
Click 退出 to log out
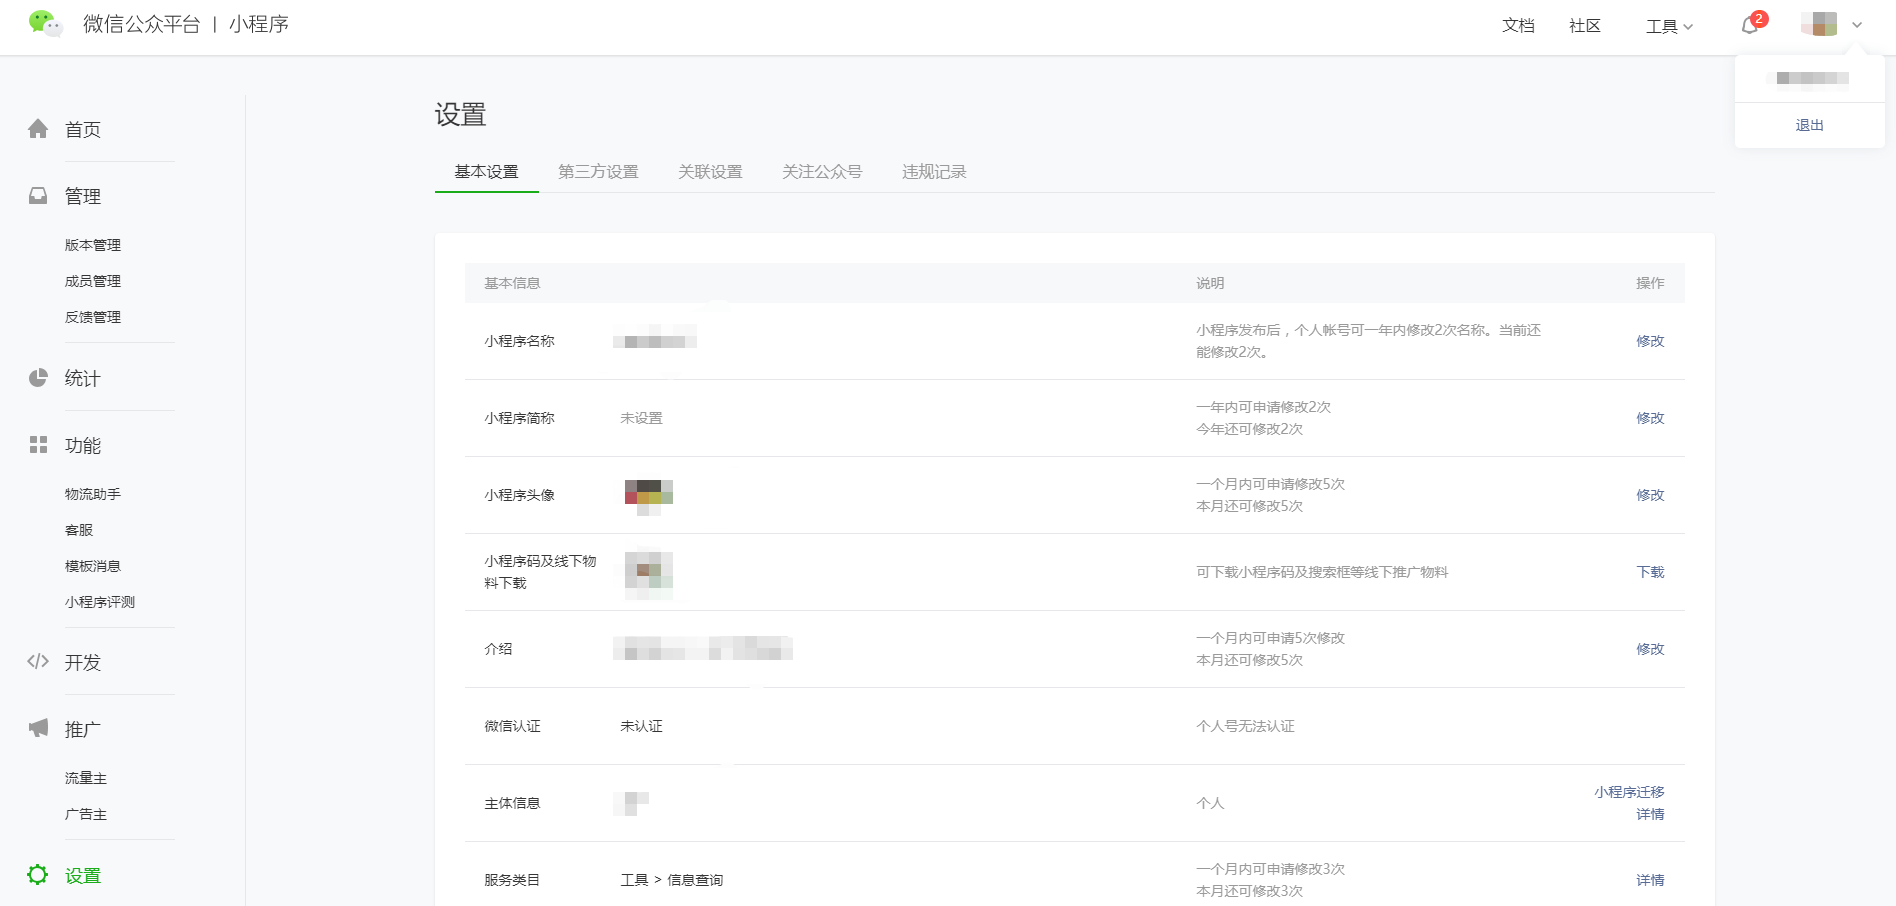click(1809, 125)
